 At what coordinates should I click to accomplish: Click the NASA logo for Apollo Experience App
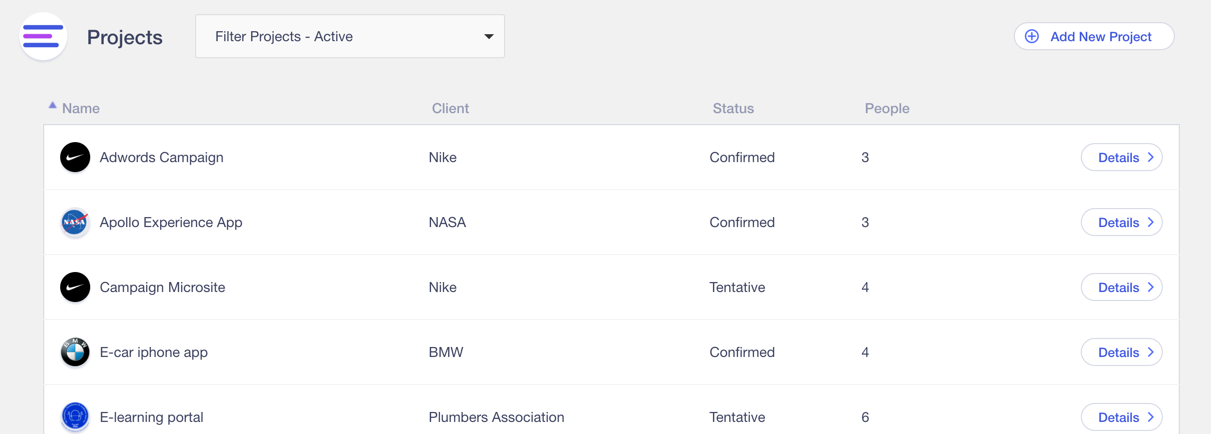tap(75, 222)
